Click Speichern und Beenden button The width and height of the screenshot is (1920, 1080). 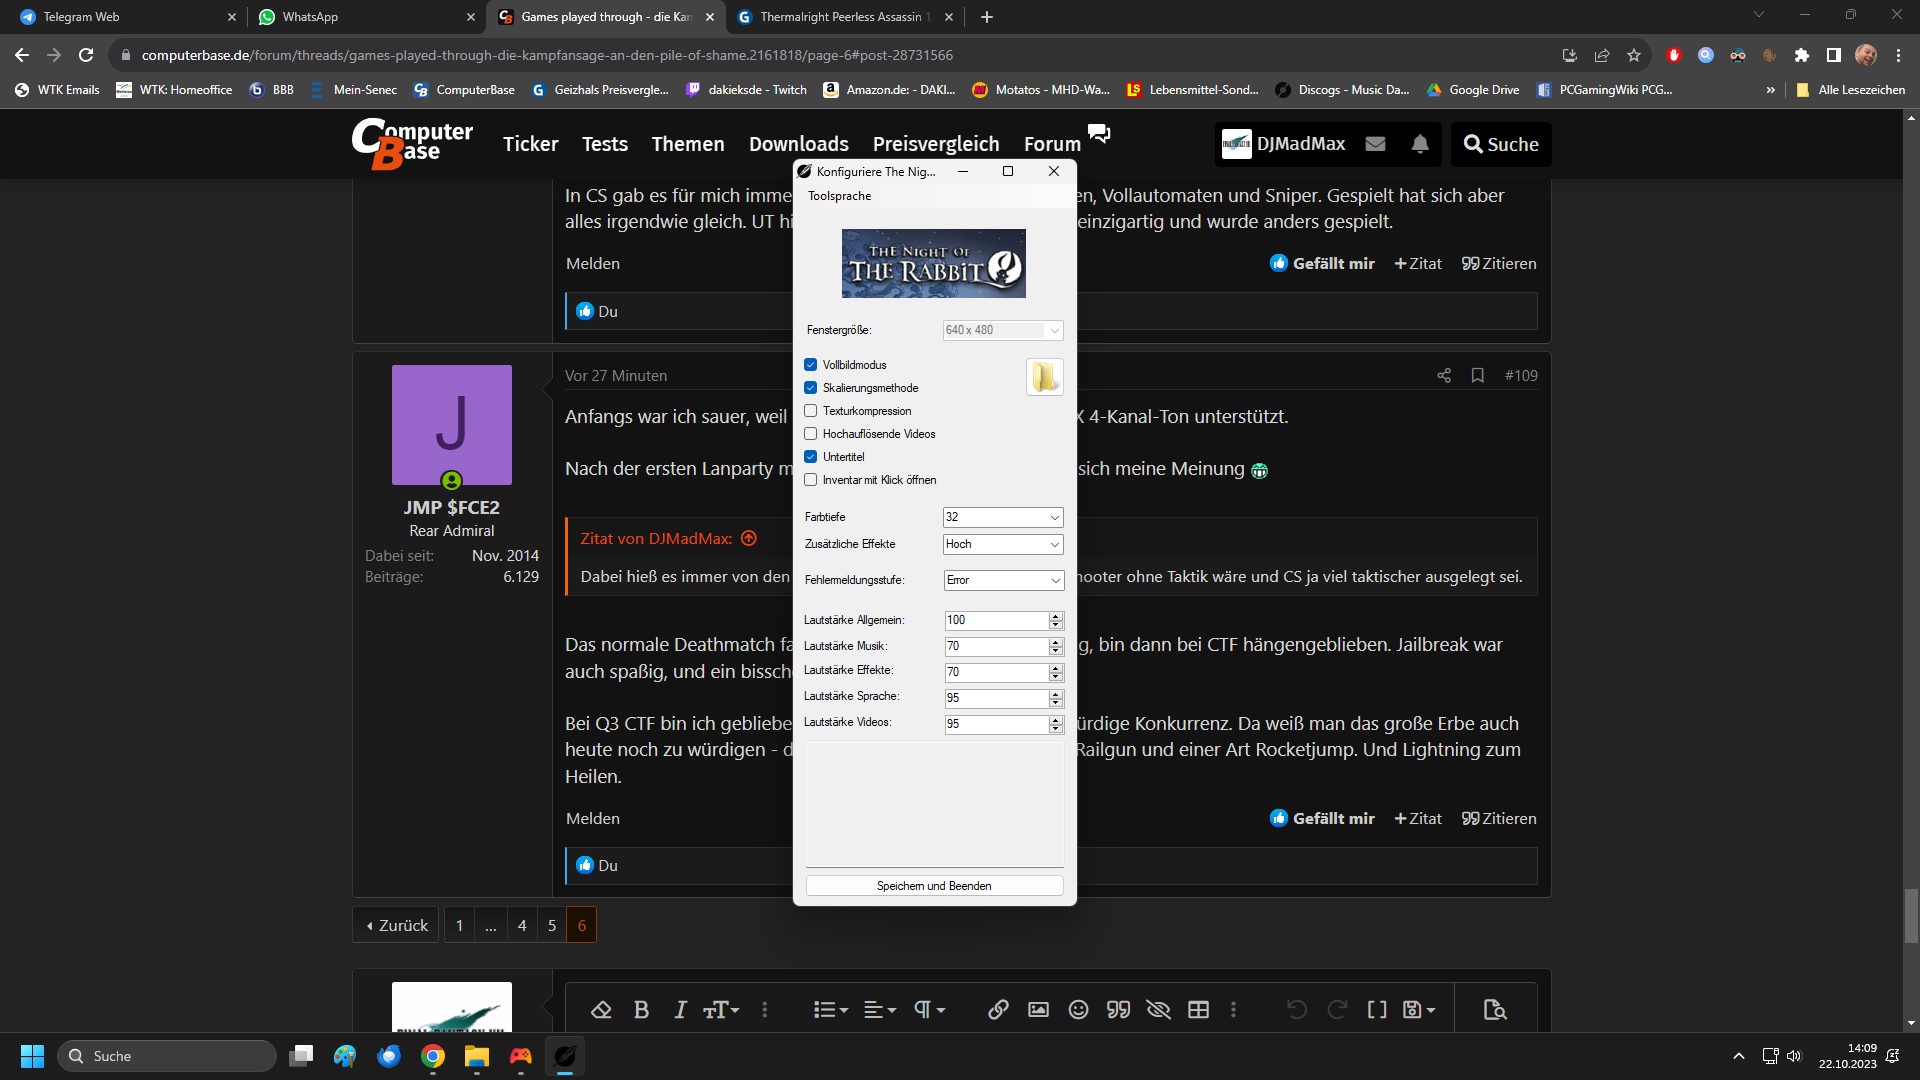pos(934,886)
